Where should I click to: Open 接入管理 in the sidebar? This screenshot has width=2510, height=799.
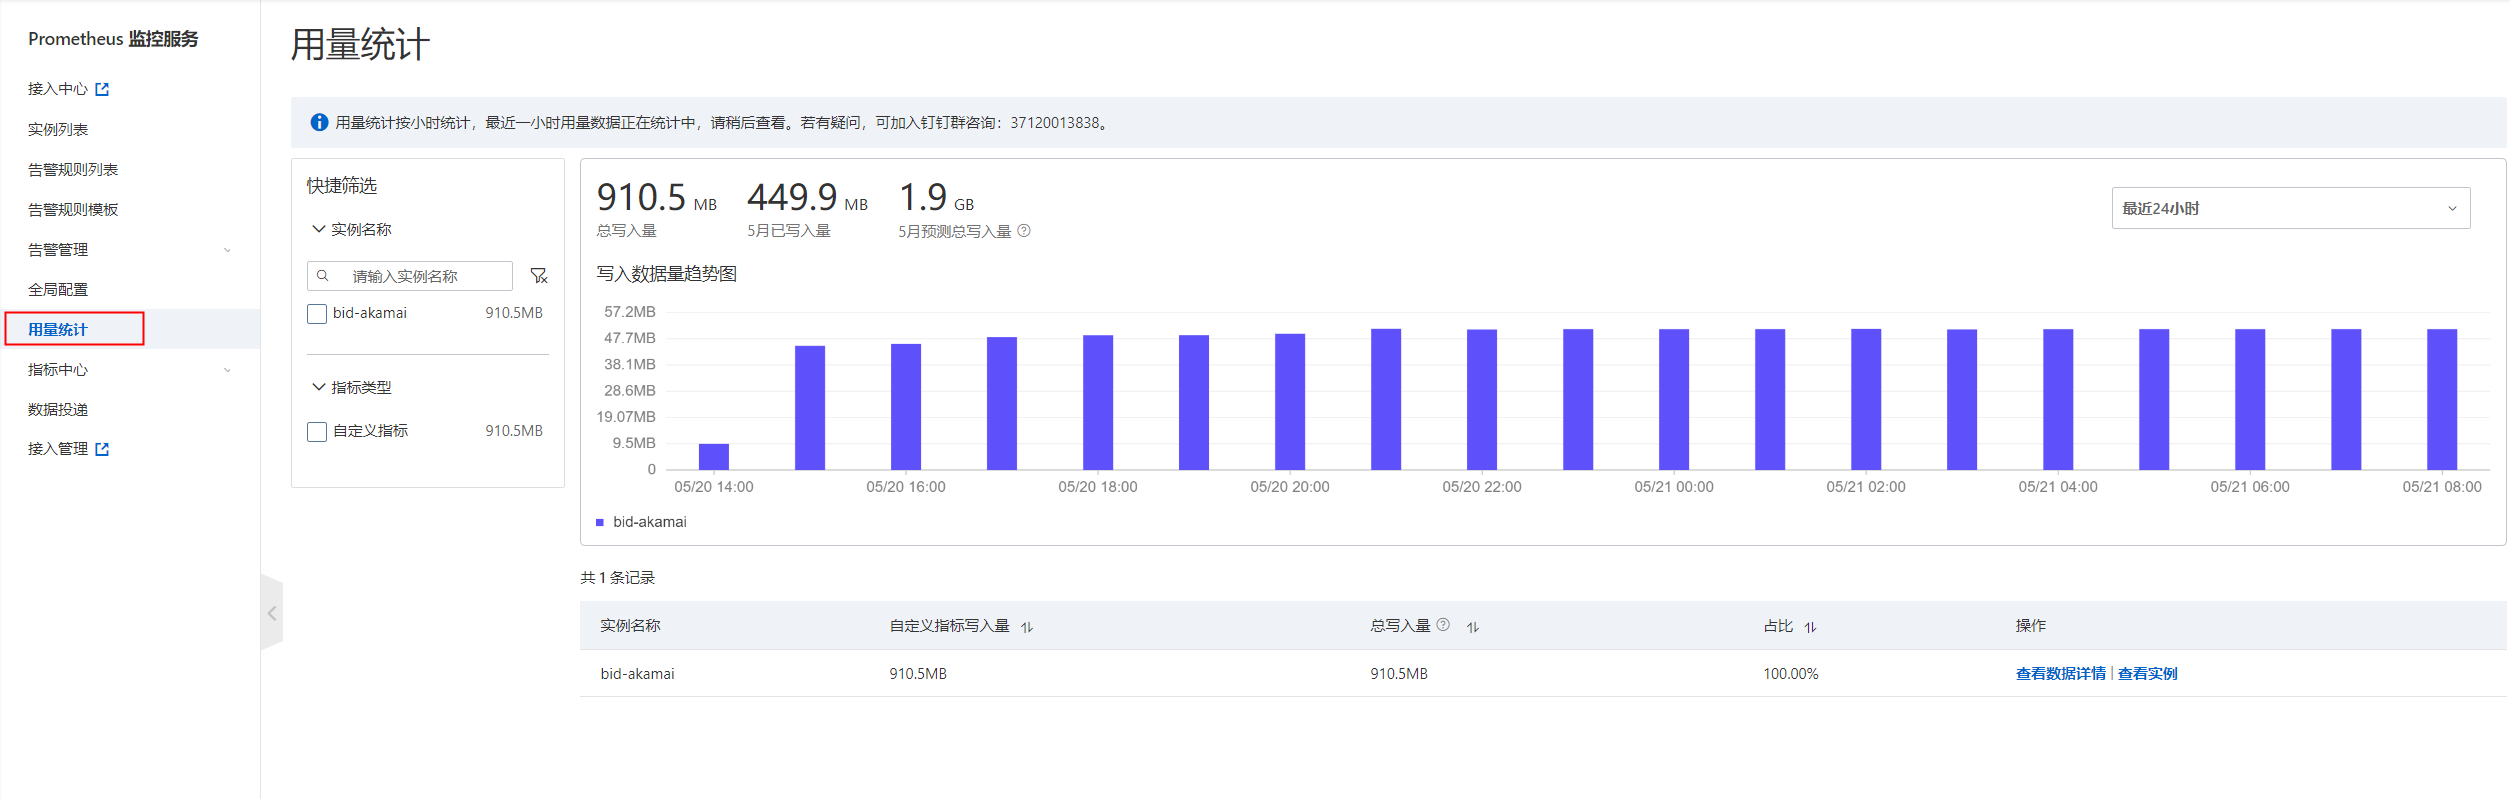pyautogui.click(x=58, y=449)
